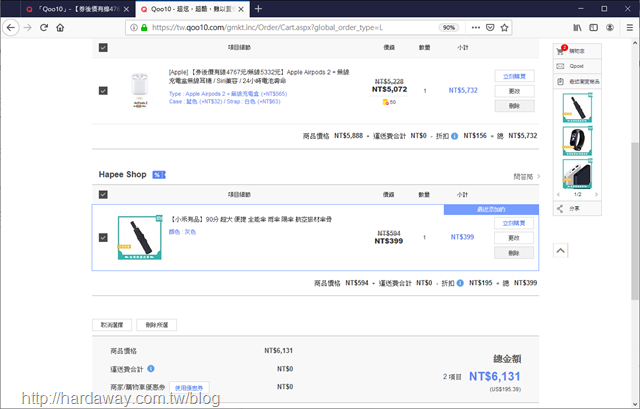Open Apple Airpods 2 product title link
The width and height of the screenshot is (640, 409).
pyautogui.click(x=259, y=76)
